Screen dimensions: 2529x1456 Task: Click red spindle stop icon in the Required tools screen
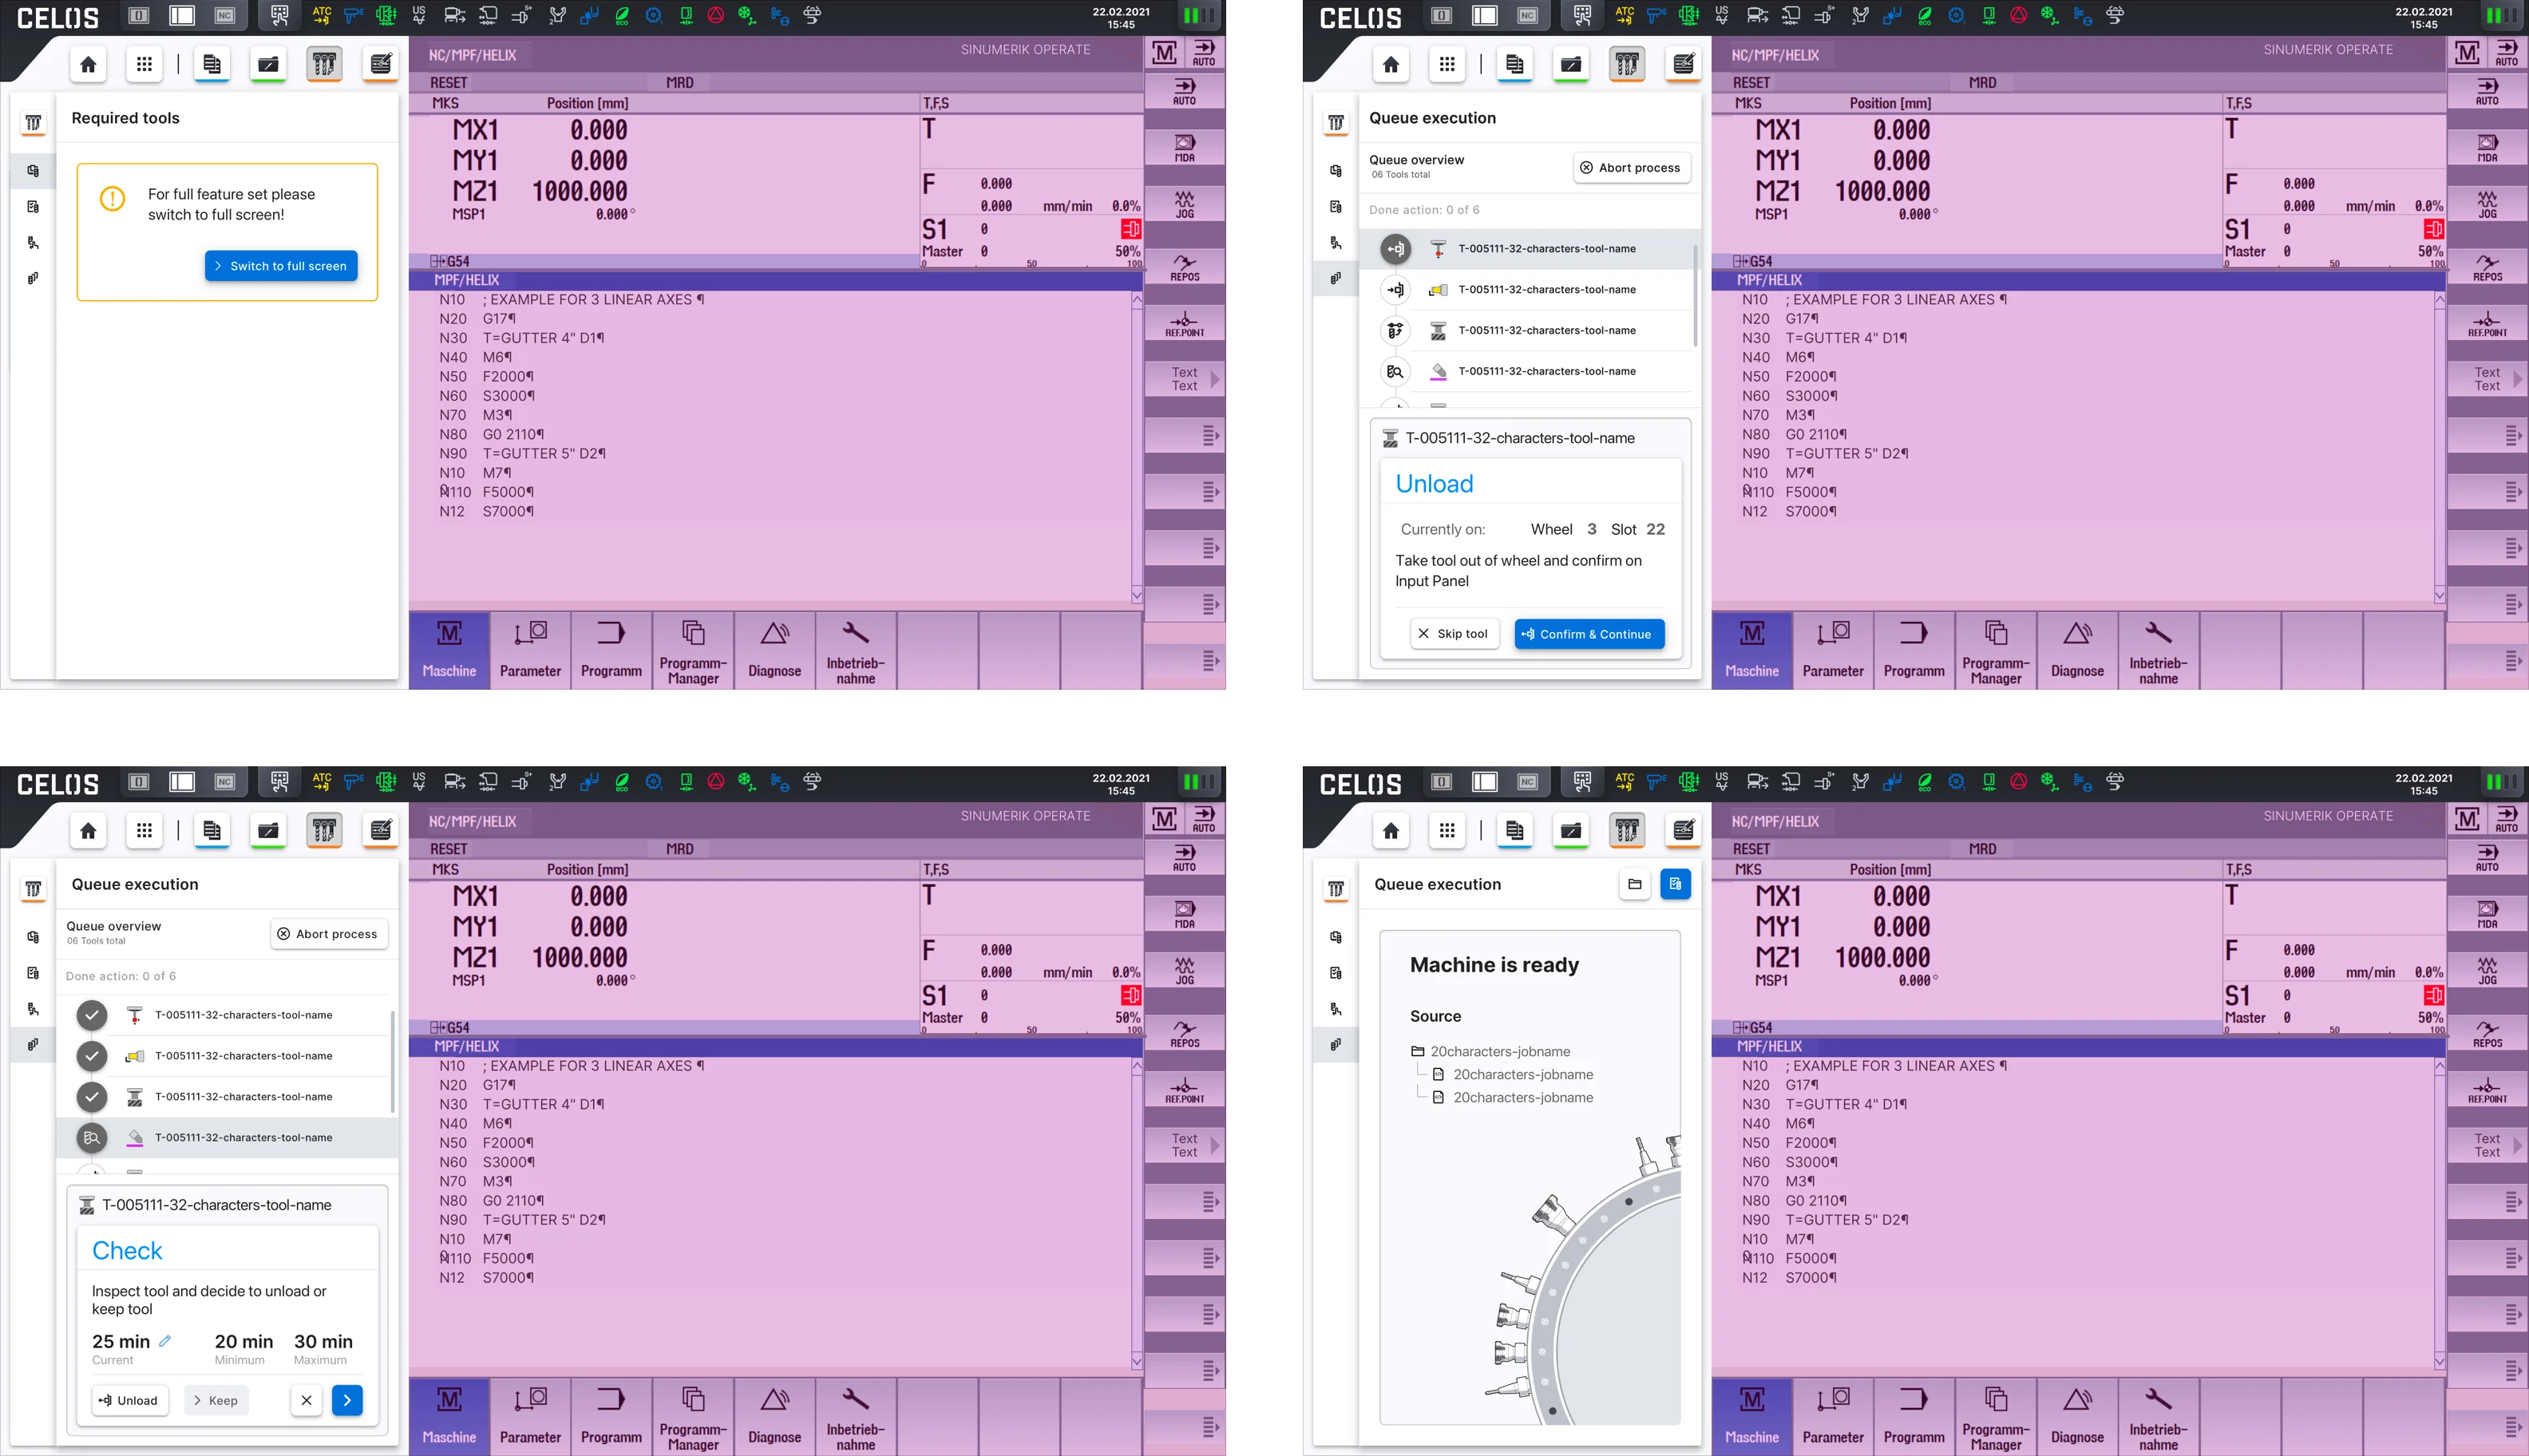click(x=1130, y=229)
